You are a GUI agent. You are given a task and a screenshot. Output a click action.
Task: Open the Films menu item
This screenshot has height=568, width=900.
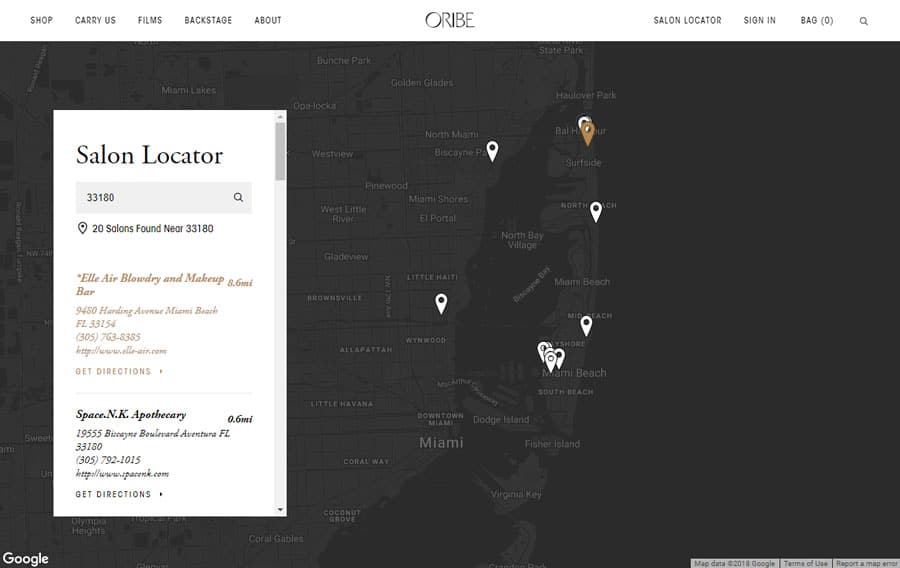coord(150,21)
